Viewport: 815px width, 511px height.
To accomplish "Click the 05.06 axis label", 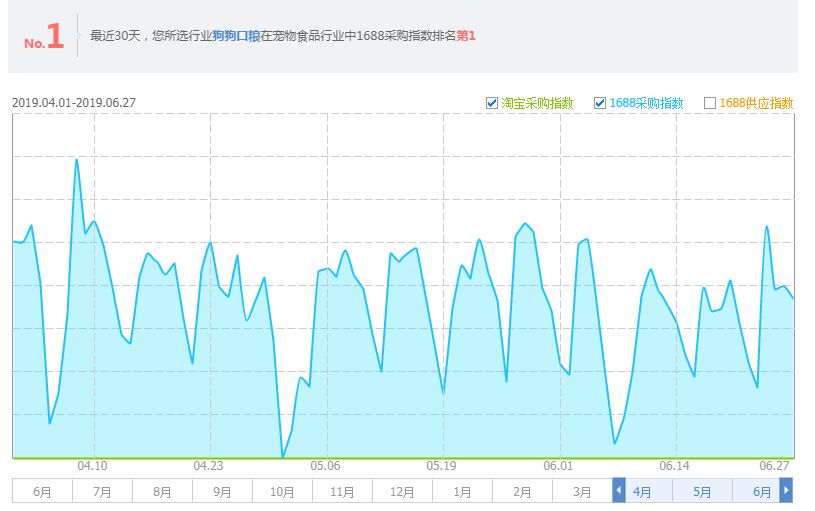I will coord(325,465).
